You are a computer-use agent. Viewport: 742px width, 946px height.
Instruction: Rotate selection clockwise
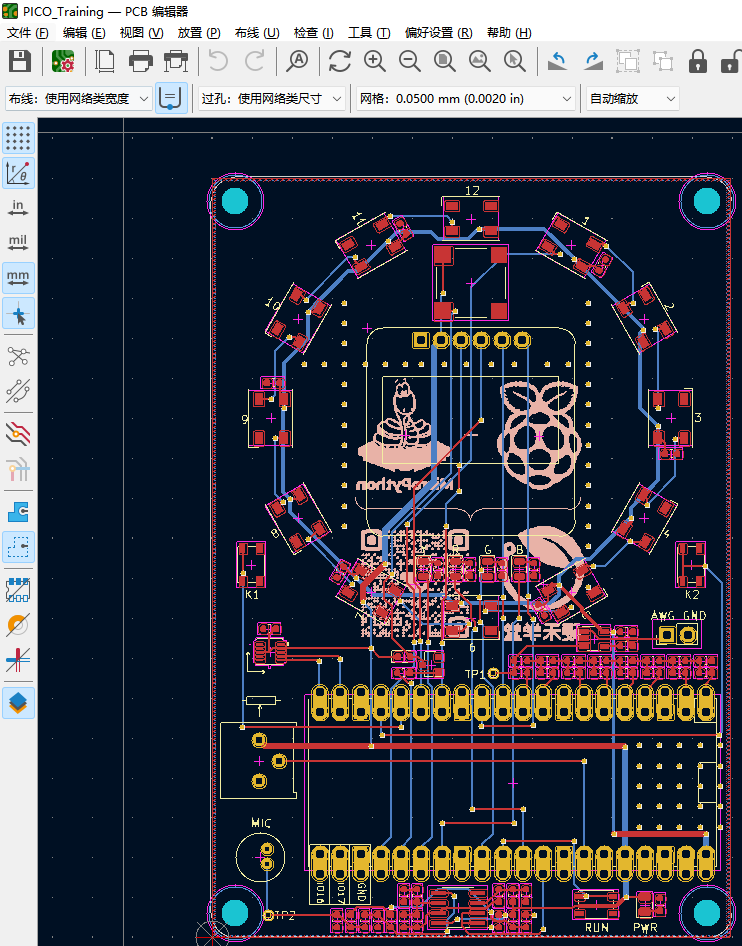point(593,61)
